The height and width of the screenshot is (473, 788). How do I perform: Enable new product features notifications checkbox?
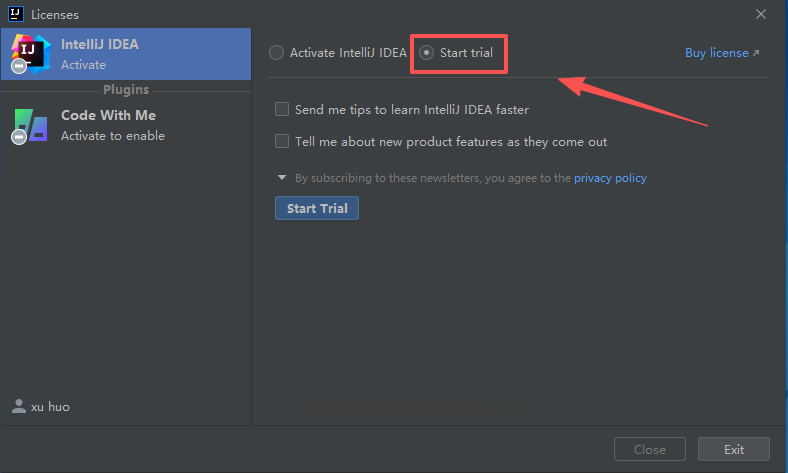pyautogui.click(x=282, y=141)
